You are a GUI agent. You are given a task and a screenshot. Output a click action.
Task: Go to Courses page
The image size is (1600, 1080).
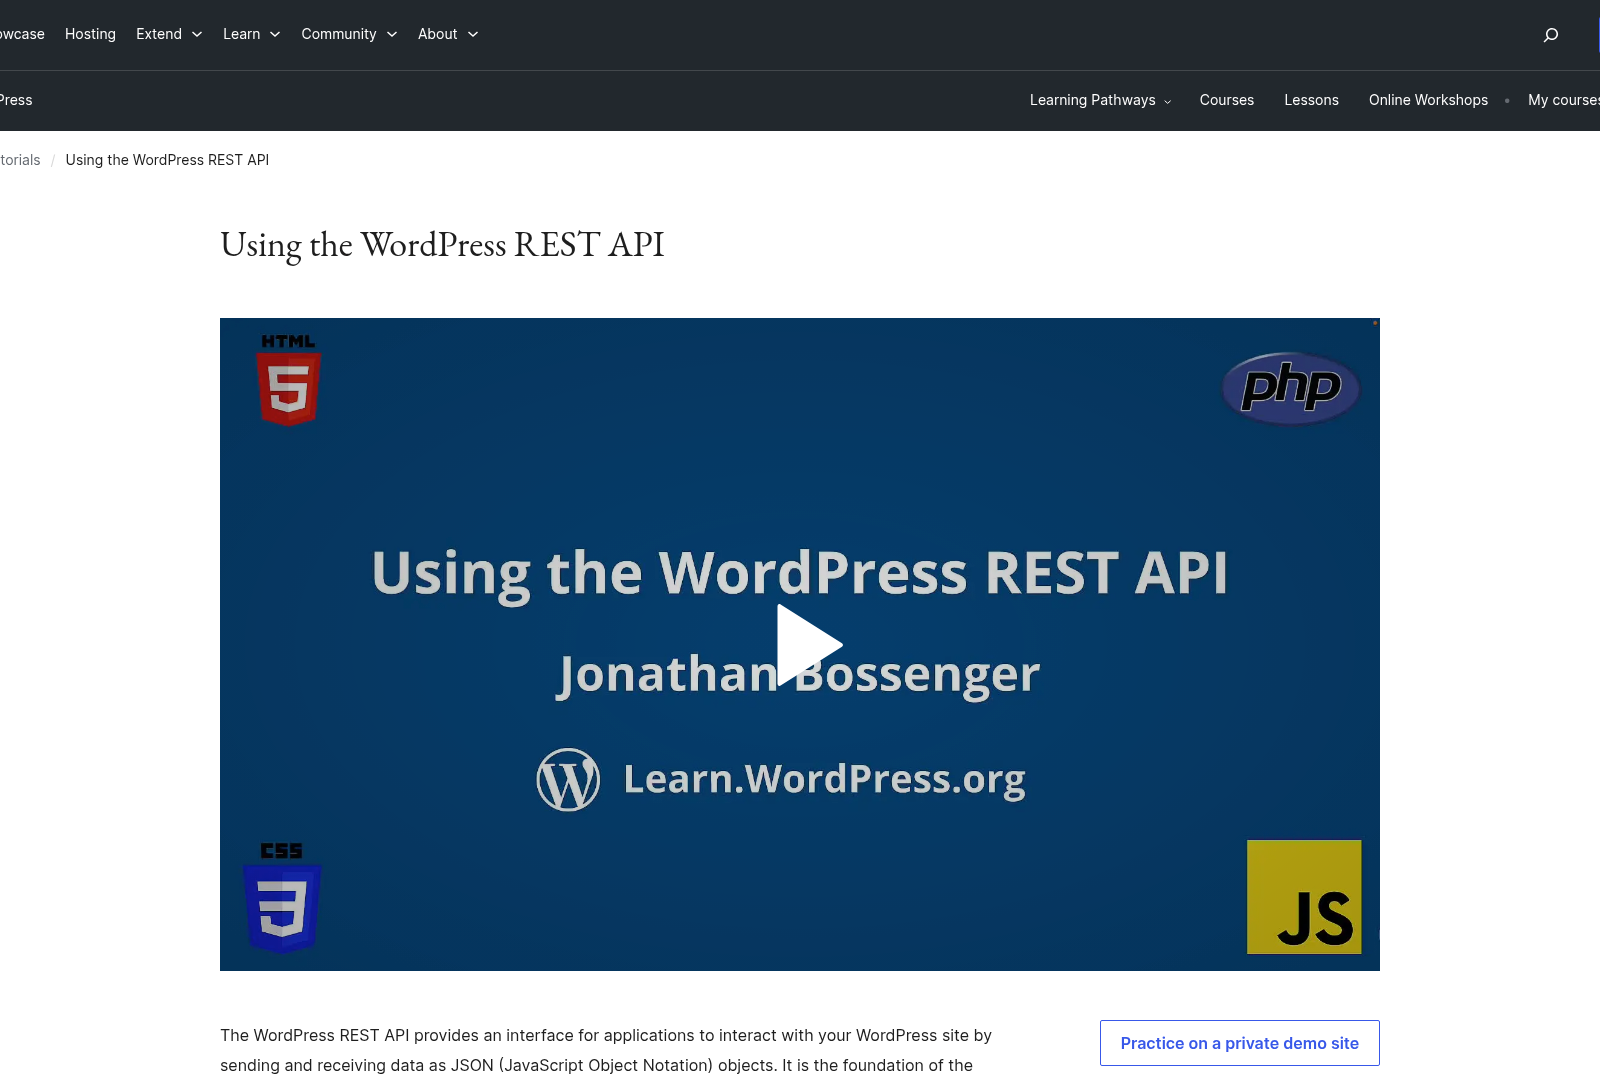(x=1227, y=100)
